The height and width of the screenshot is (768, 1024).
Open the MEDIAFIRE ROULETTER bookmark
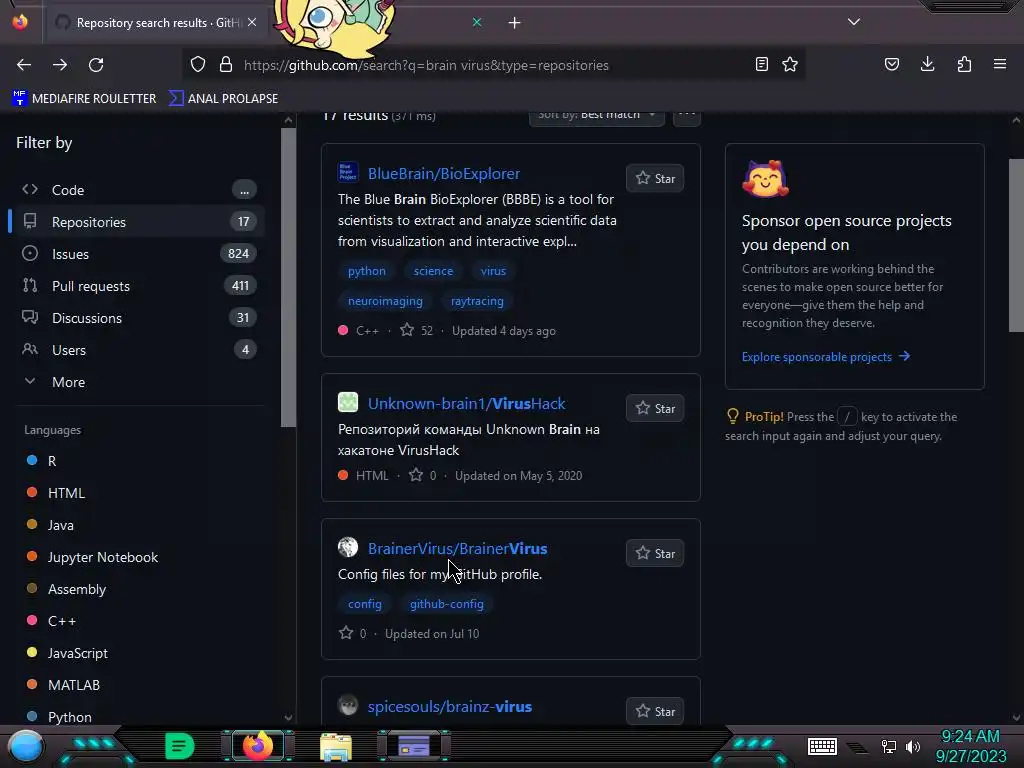84,99
